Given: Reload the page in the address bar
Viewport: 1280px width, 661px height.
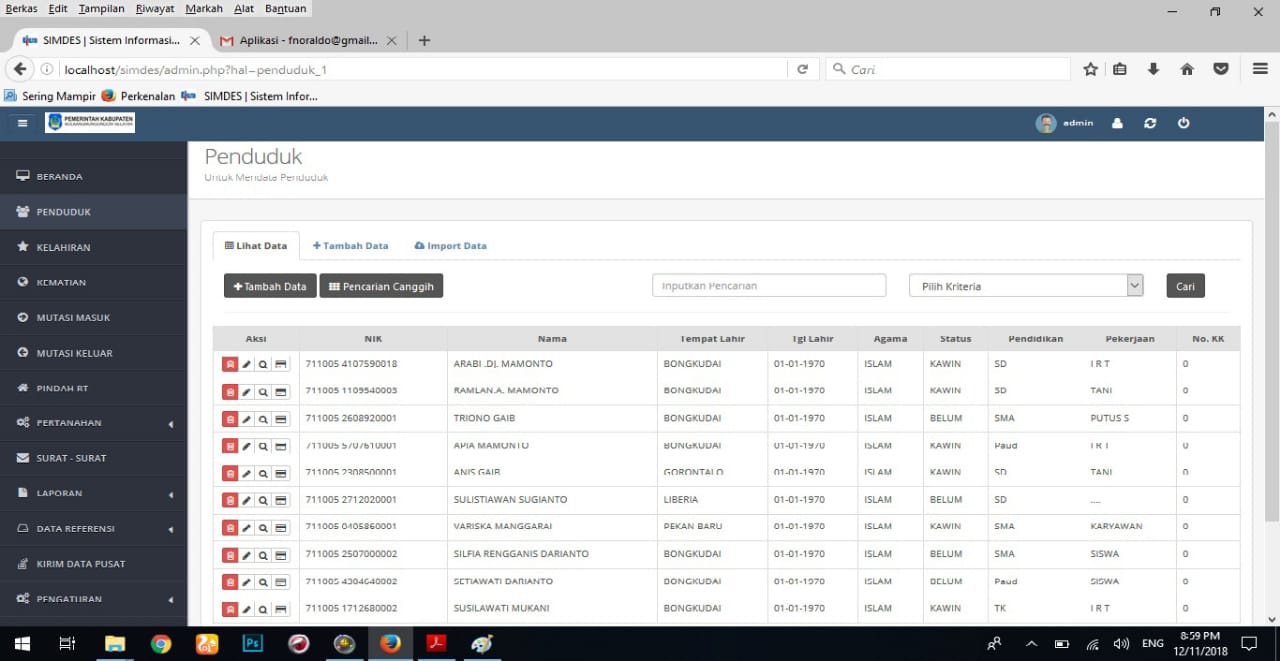Looking at the screenshot, I should point(802,69).
